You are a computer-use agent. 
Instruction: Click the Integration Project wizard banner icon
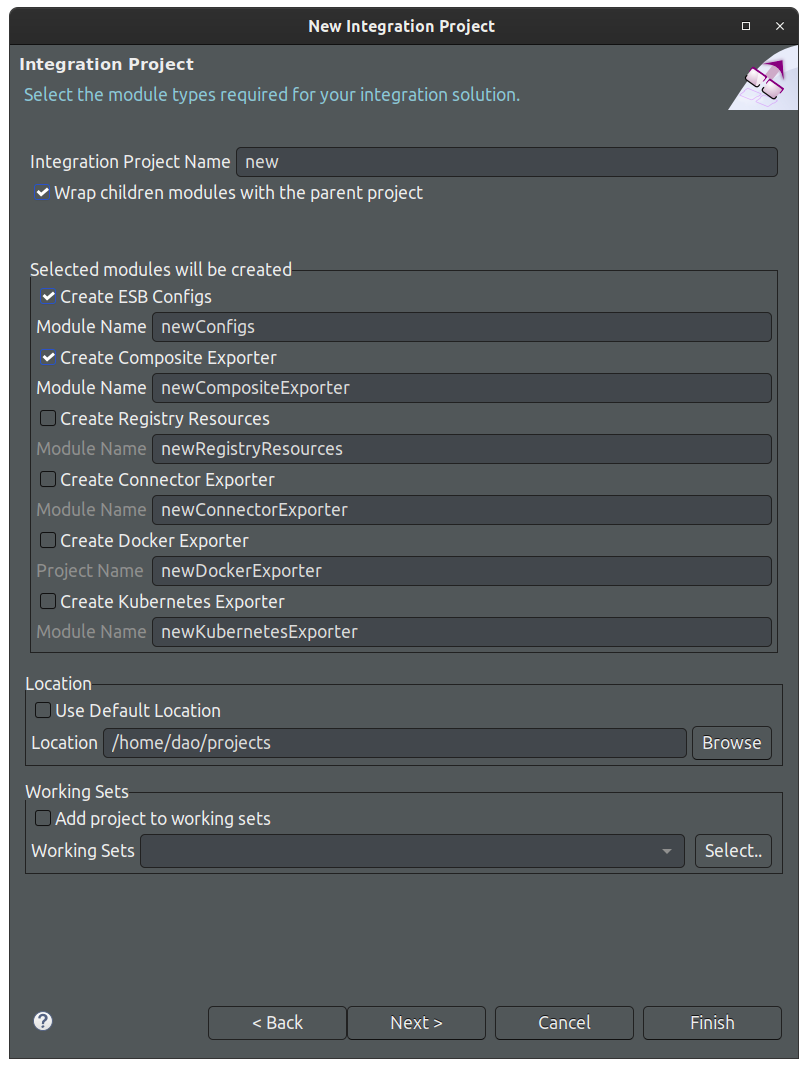pyautogui.click(x=764, y=79)
